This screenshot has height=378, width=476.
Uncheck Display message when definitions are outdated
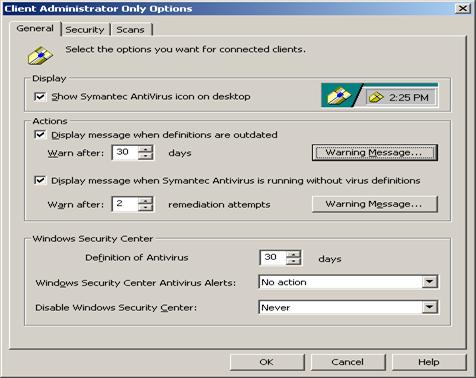tap(40, 135)
